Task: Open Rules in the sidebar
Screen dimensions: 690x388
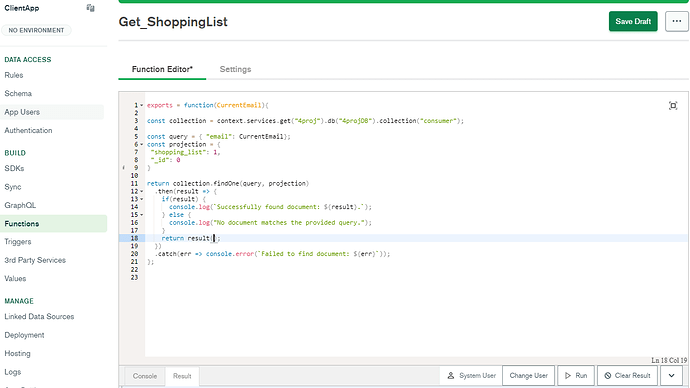Action: 14,75
